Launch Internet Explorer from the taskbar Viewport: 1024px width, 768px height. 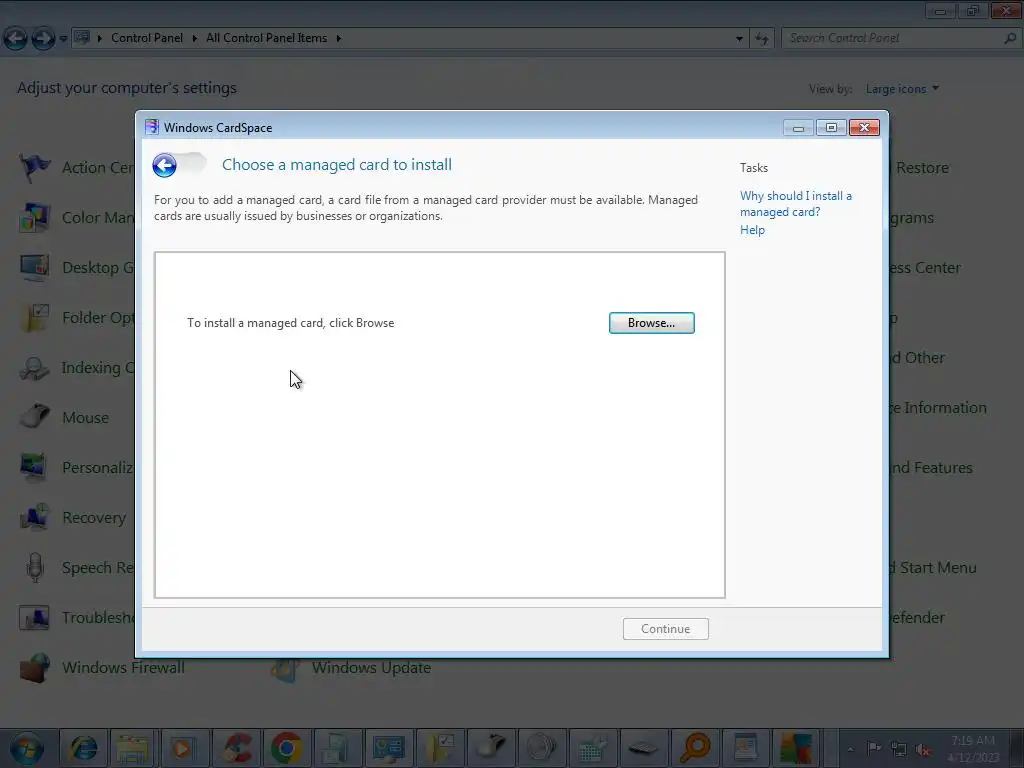tap(83, 748)
